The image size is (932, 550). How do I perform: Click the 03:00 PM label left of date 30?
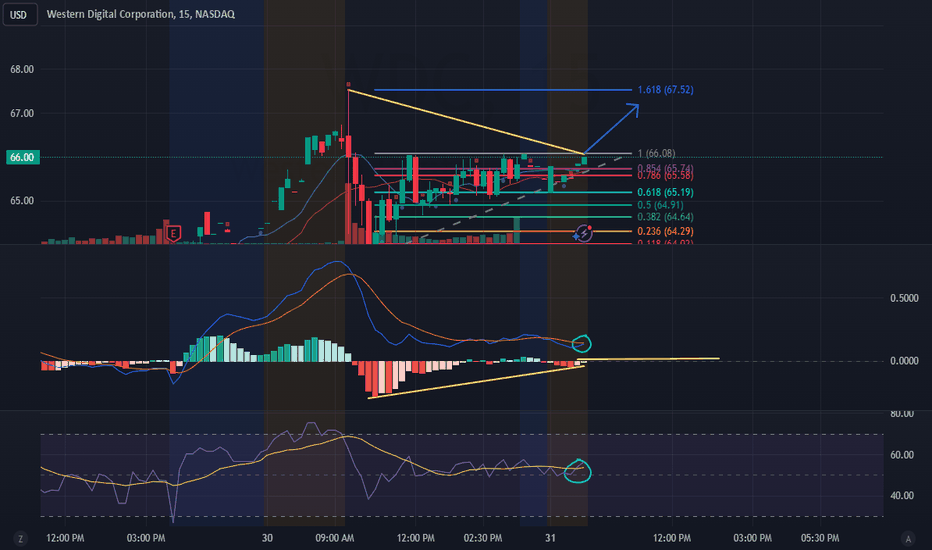pyautogui.click(x=146, y=538)
